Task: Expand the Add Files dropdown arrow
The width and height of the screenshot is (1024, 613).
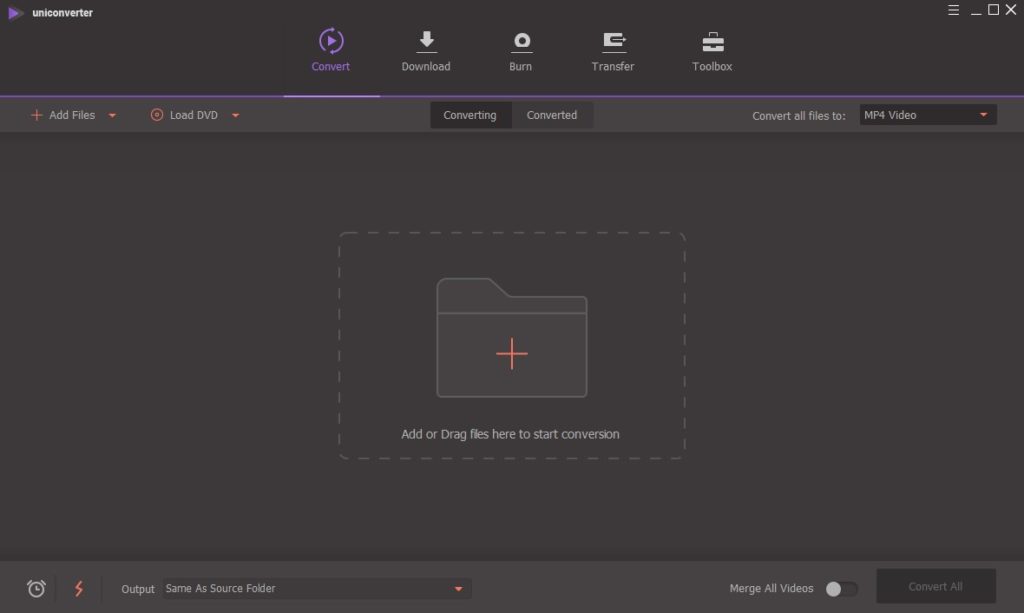Action: click(112, 116)
